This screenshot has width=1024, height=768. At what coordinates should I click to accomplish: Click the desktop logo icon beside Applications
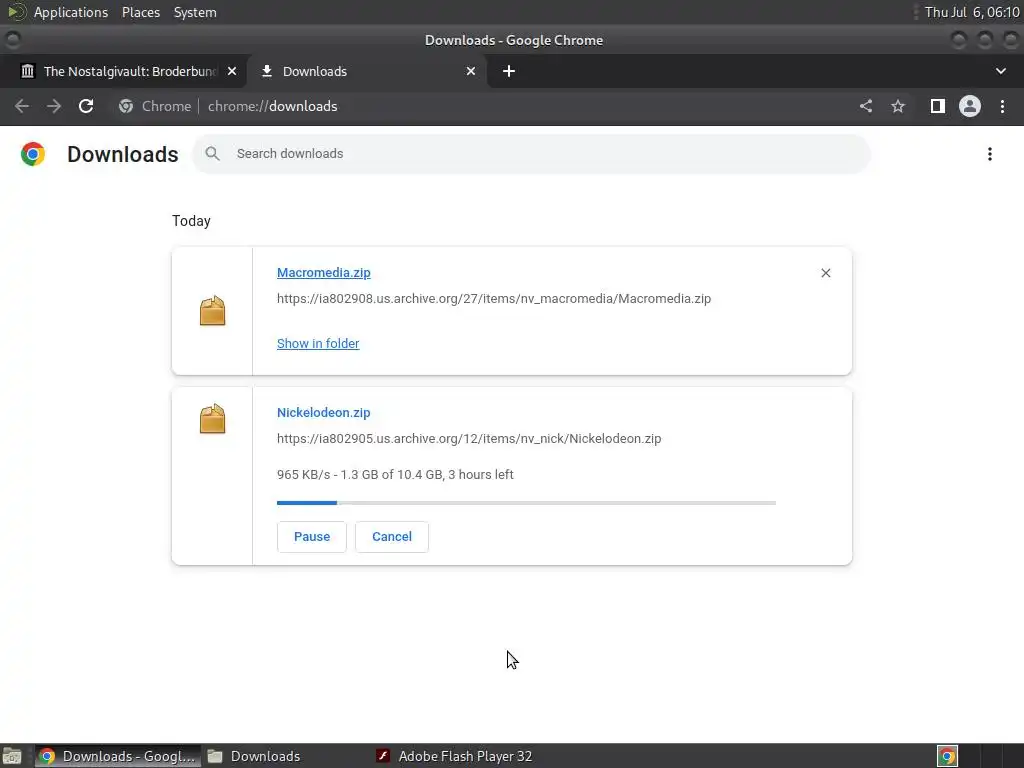pos(16,12)
